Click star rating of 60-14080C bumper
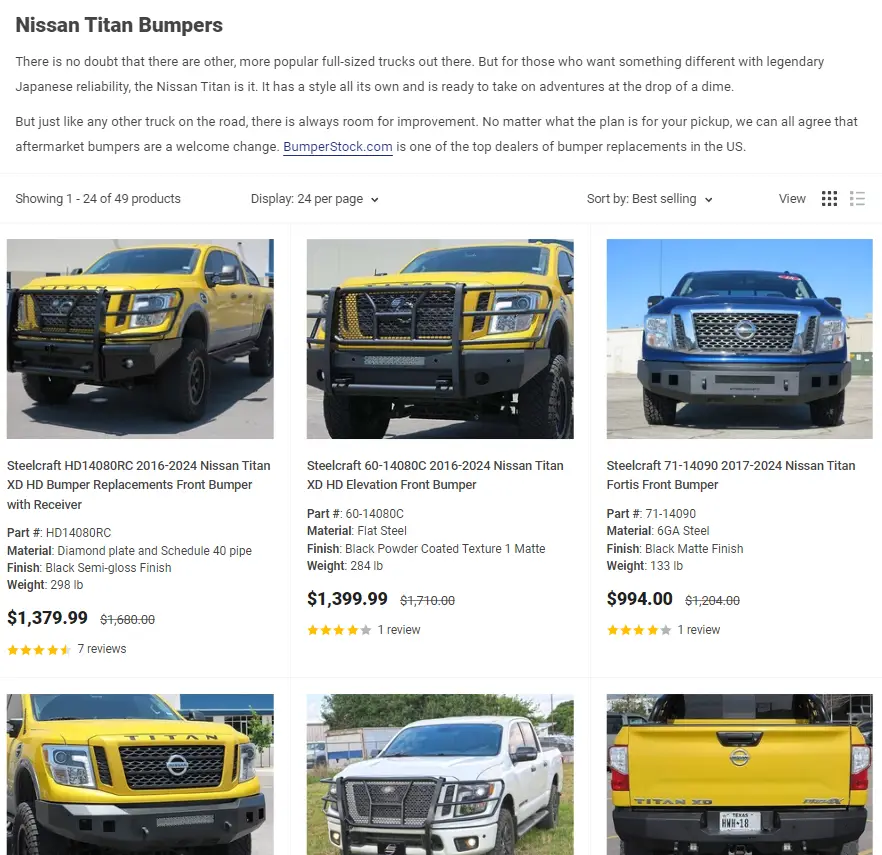The height and width of the screenshot is (855, 882). tap(339, 630)
